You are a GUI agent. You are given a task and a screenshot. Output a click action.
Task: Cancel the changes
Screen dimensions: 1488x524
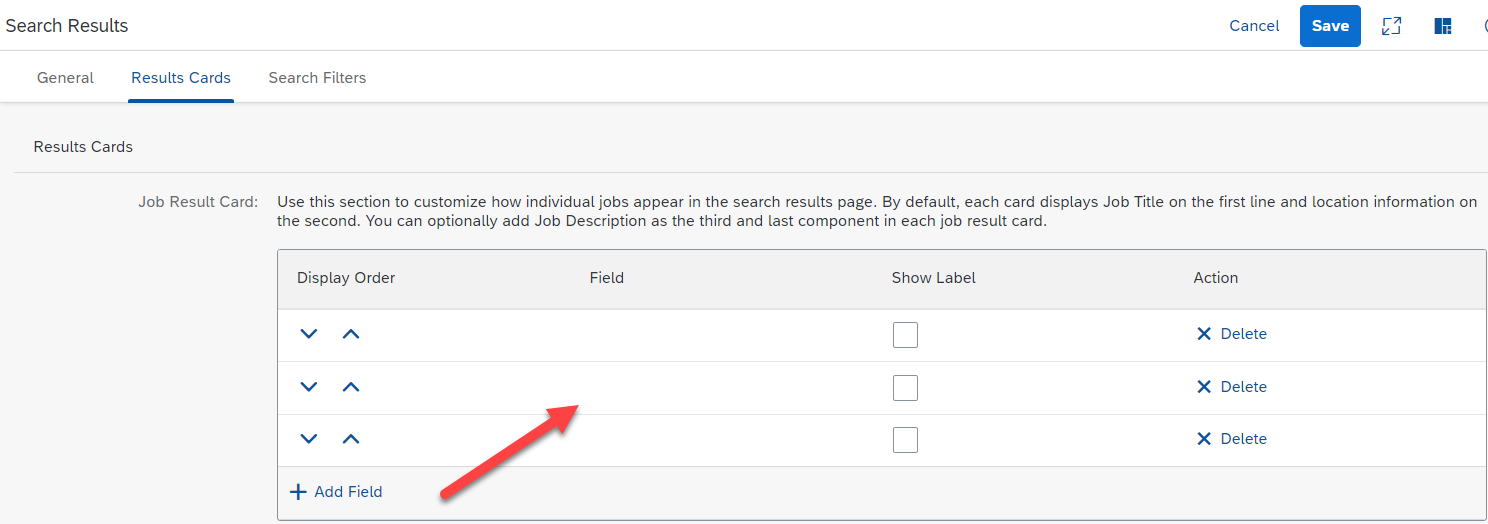pyautogui.click(x=1254, y=26)
